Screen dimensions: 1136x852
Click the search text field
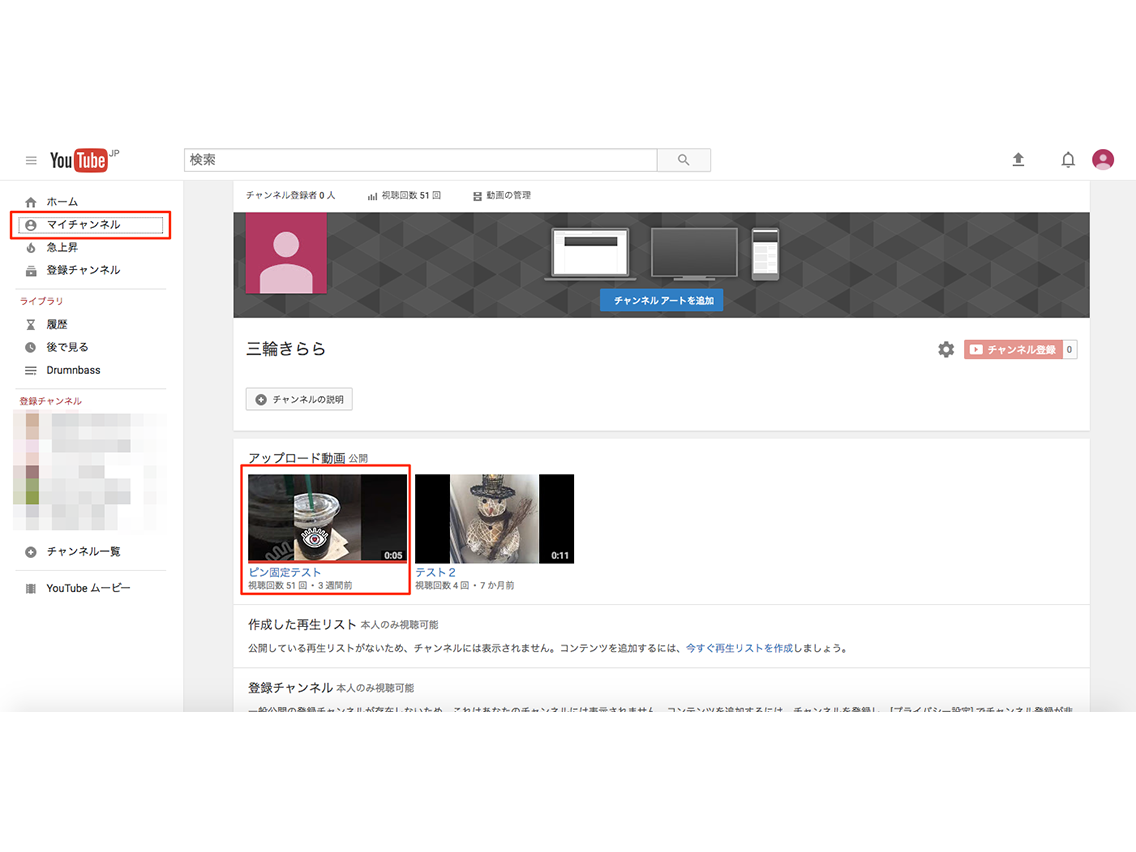click(421, 160)
